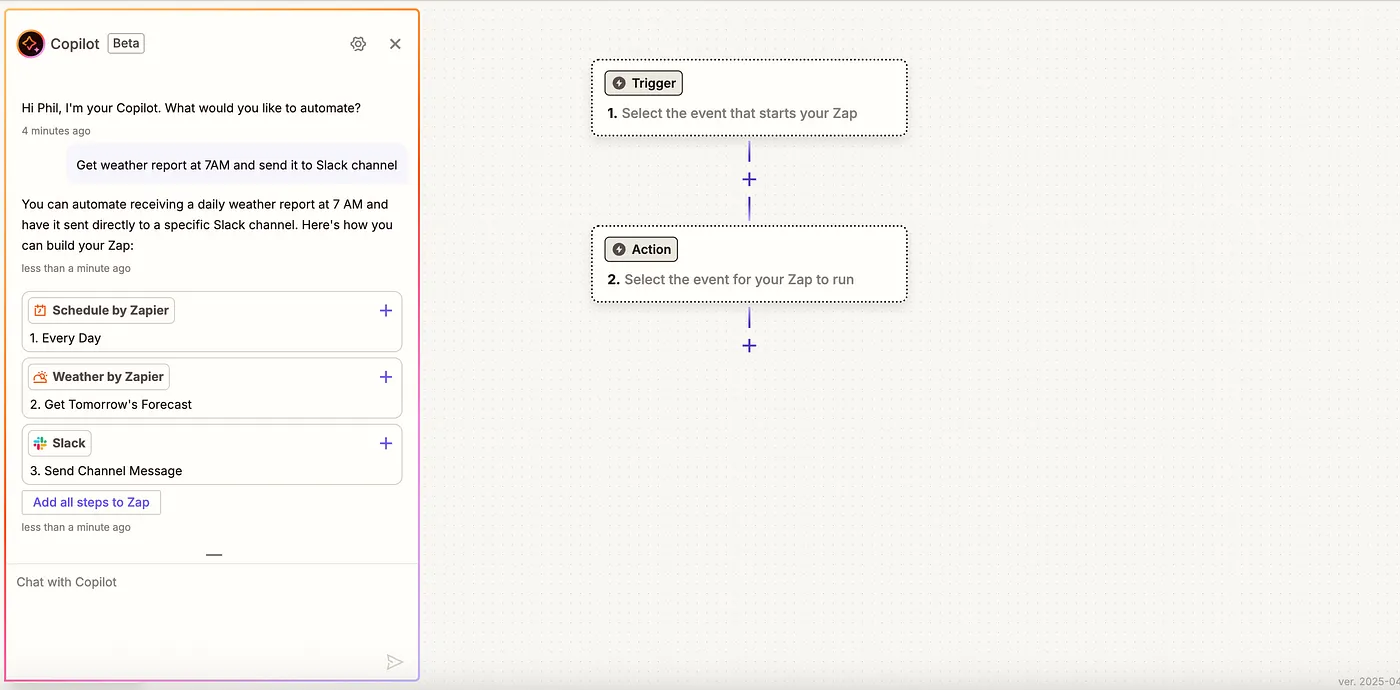Close the Copilot panel
Screen dimensions: 1400x690
coord(395,44)
